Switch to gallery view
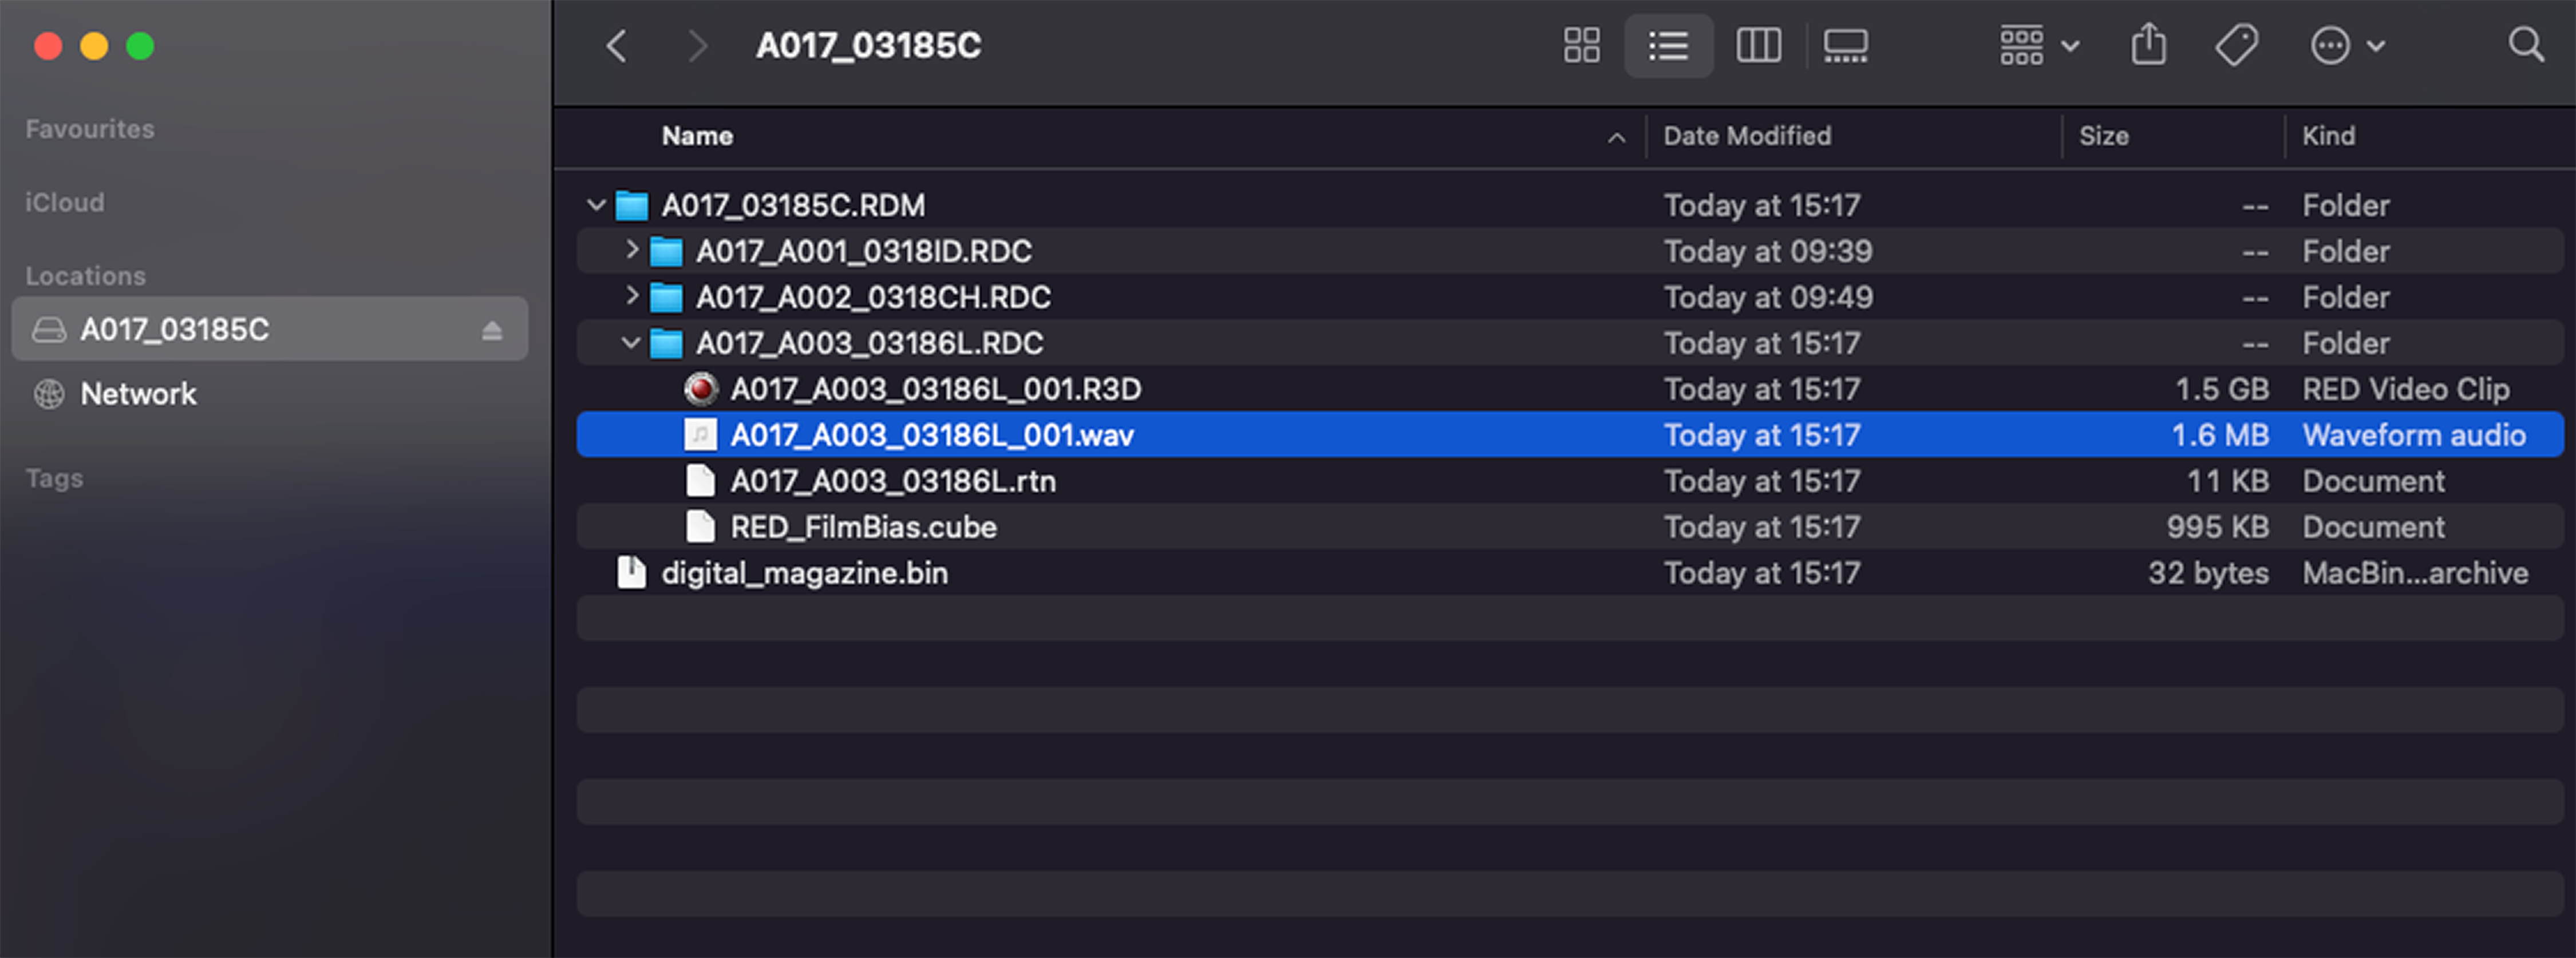 tap(1845, 46)
